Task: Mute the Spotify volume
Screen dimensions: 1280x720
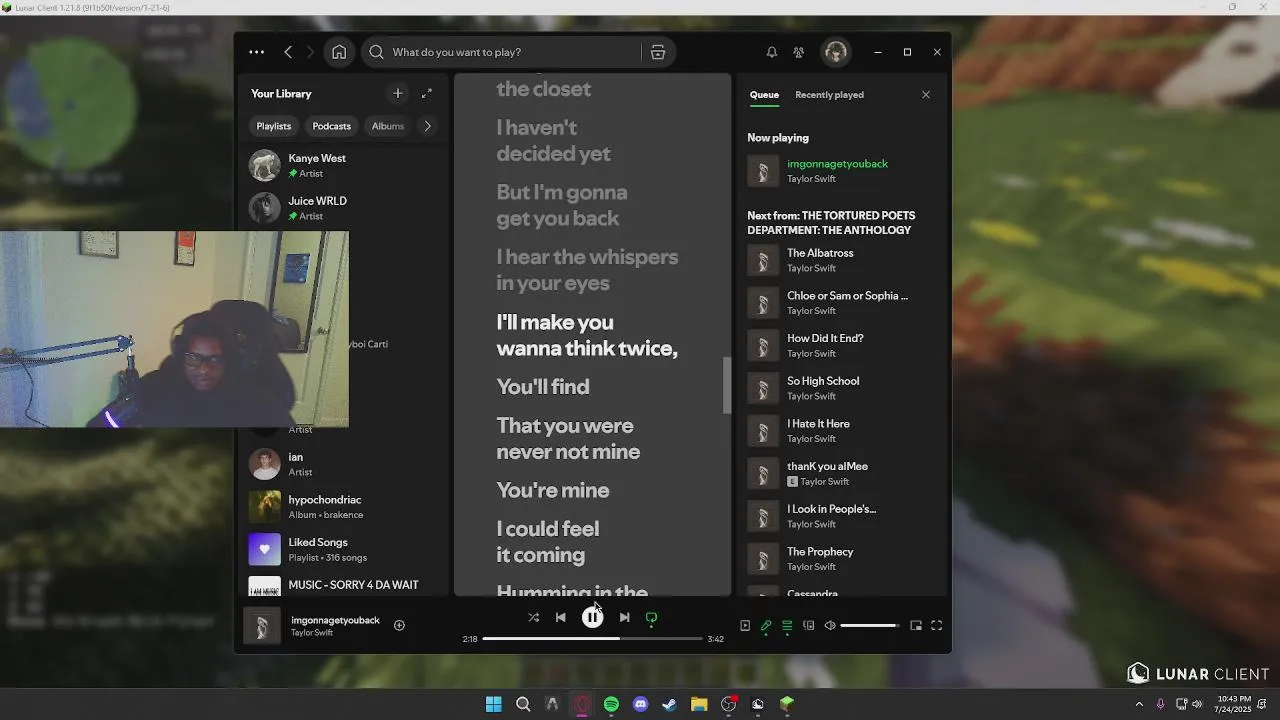Action: [830, 625]
